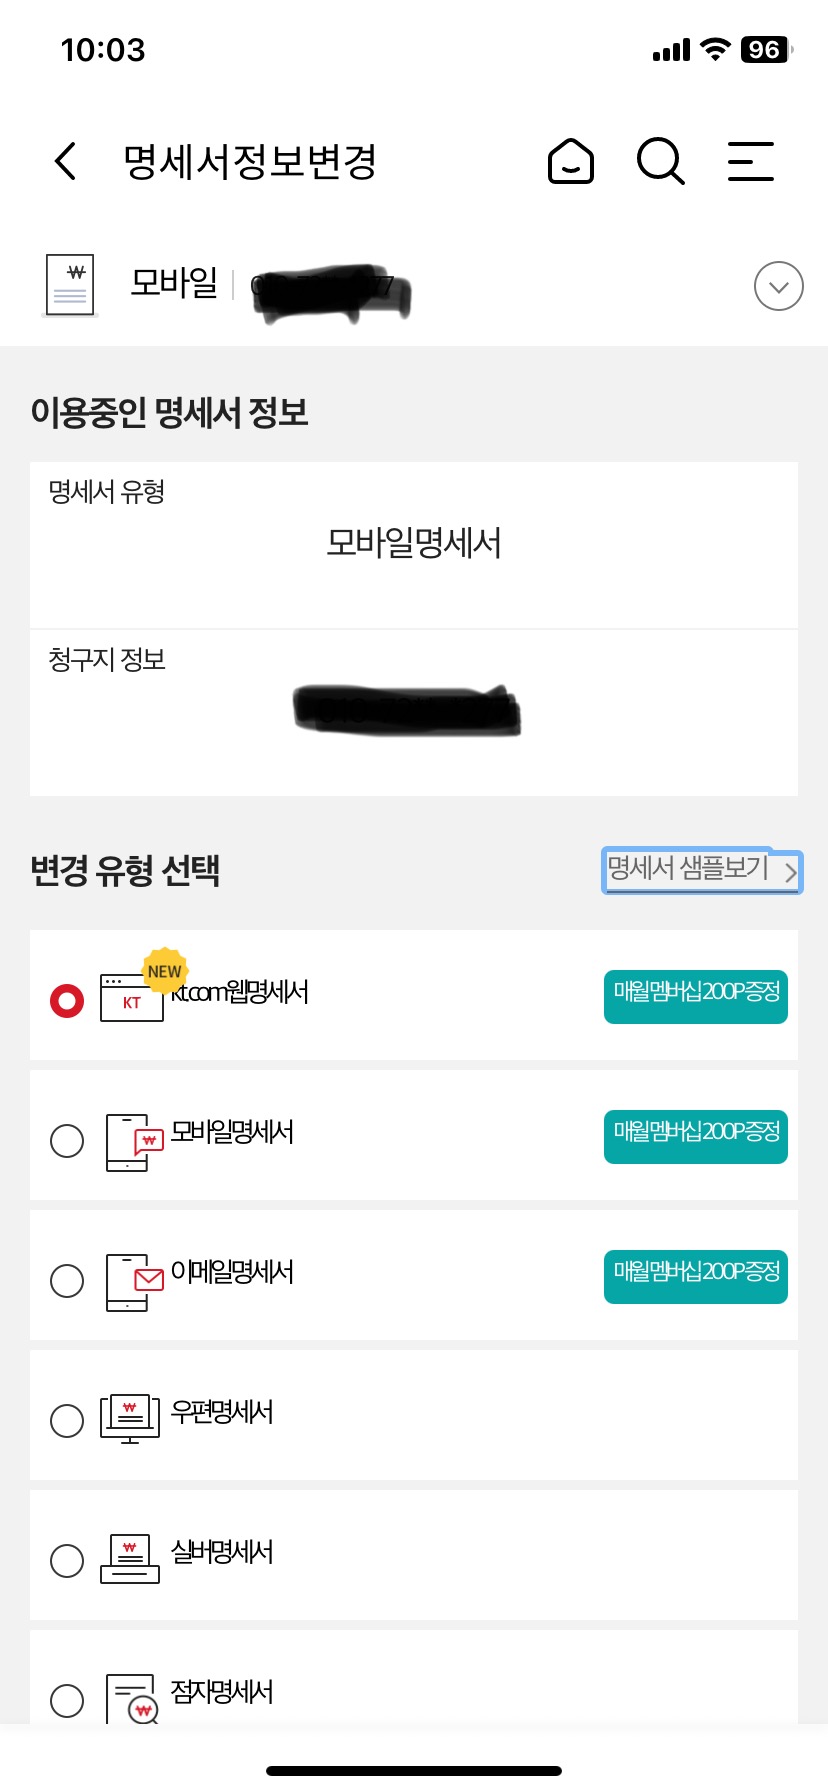Viewport: 828px width, 1792px height.
Task: Select the 이메일명세서 radio button
Action: pos(67,1280)
